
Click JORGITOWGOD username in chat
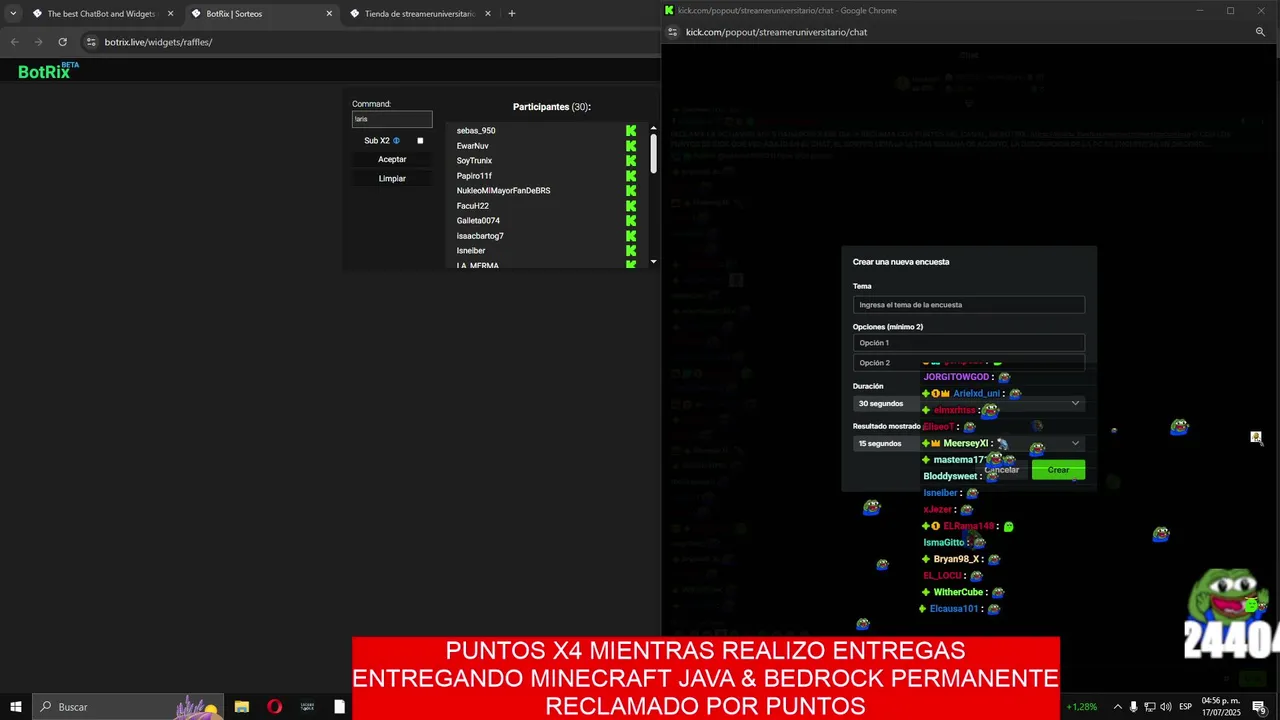(956, 377)
